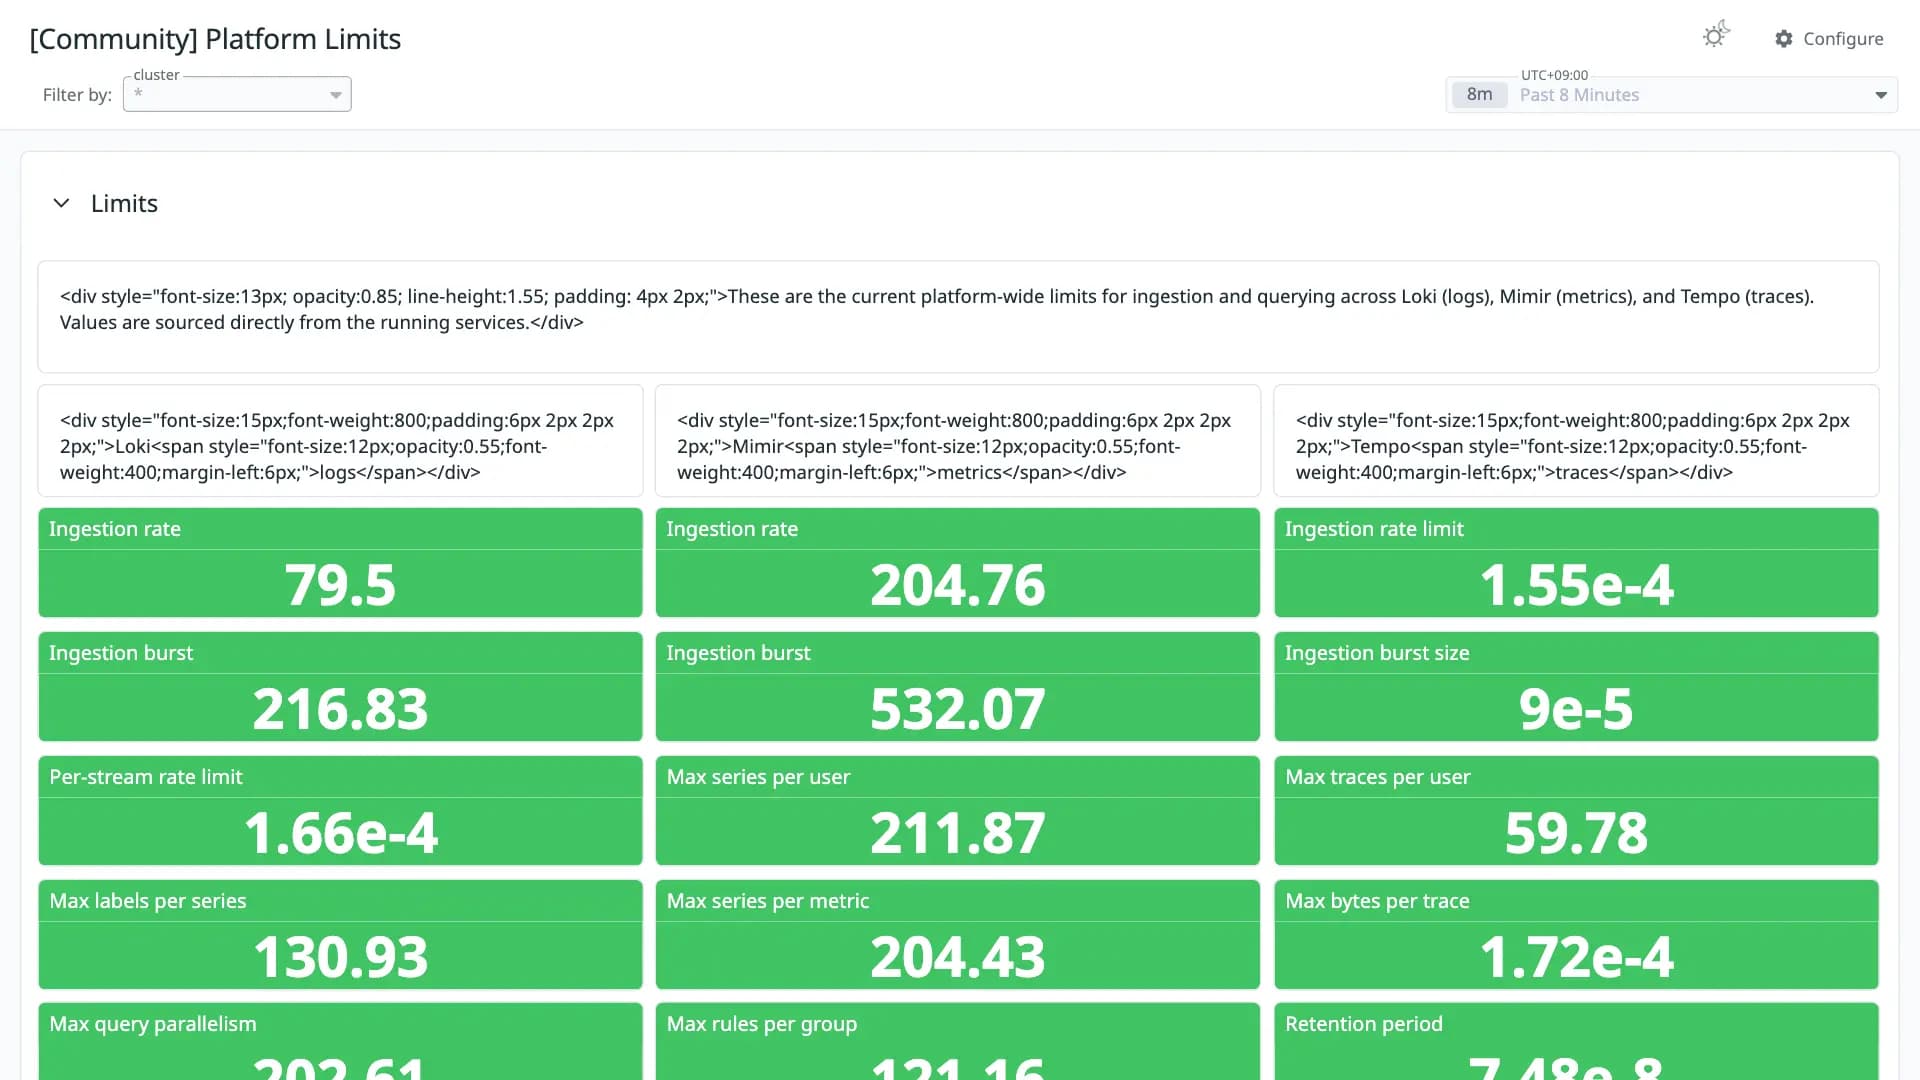Click the Max series per metric title
This screenshot has width=1920, height=1080.
(767, 901)
